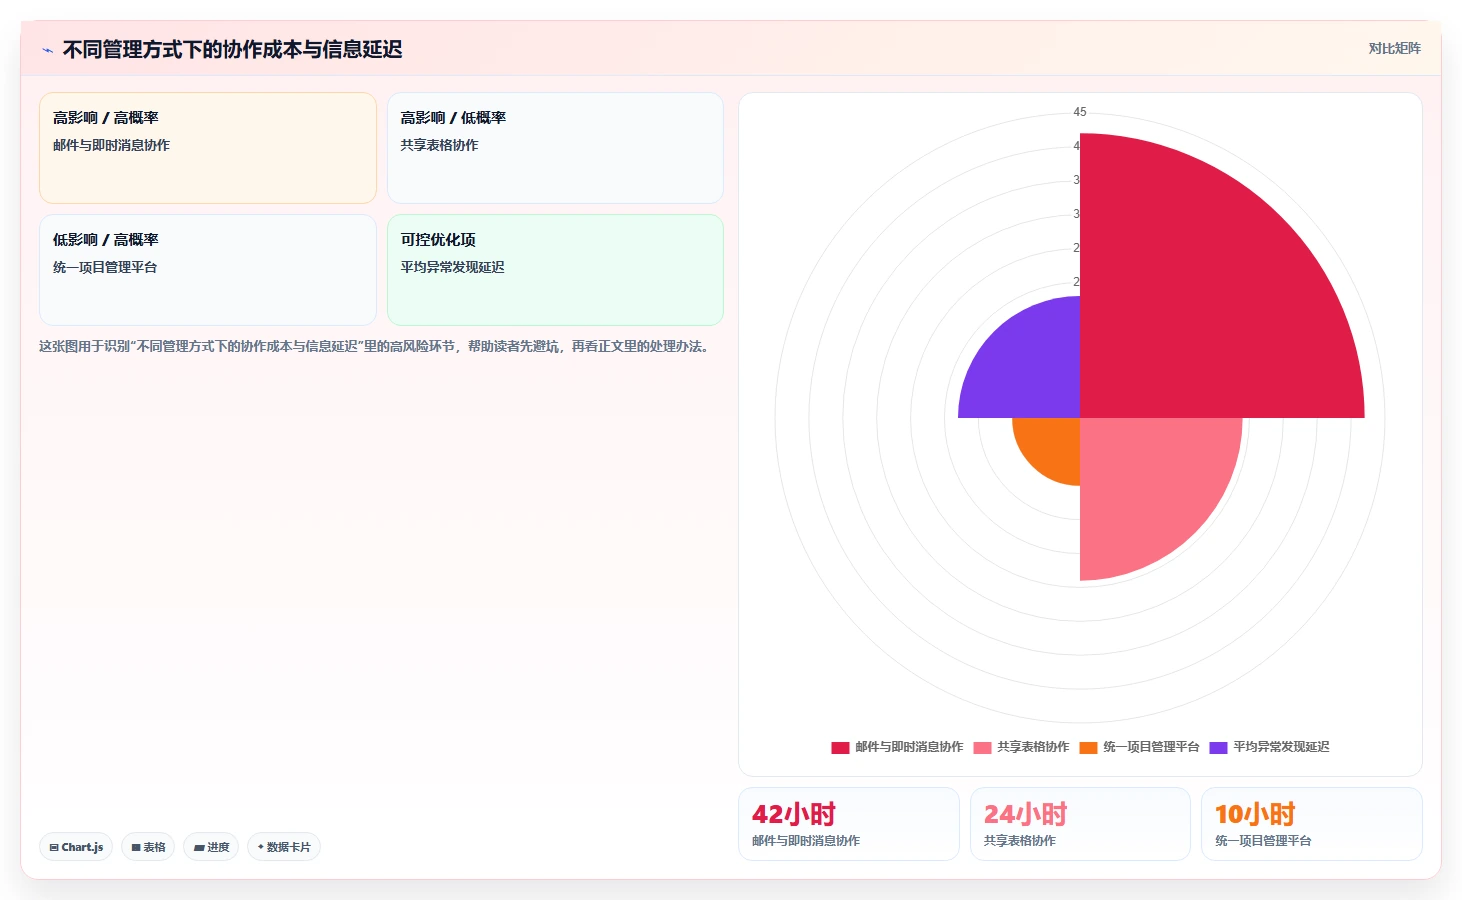Click the 45 axis tick label
1462x900 pixels.
pyautogui.click(x=1080, y=112)
